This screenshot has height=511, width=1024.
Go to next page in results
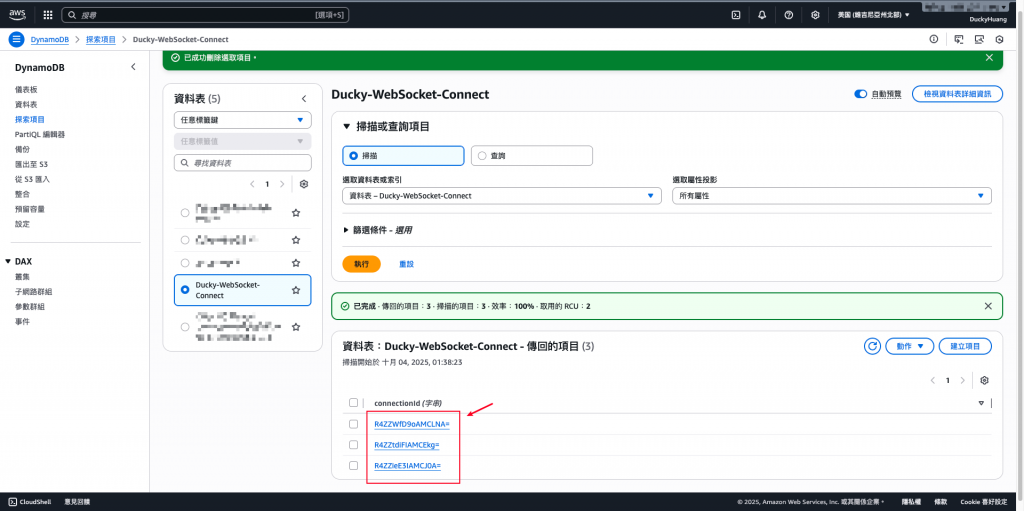click(963, 380)
